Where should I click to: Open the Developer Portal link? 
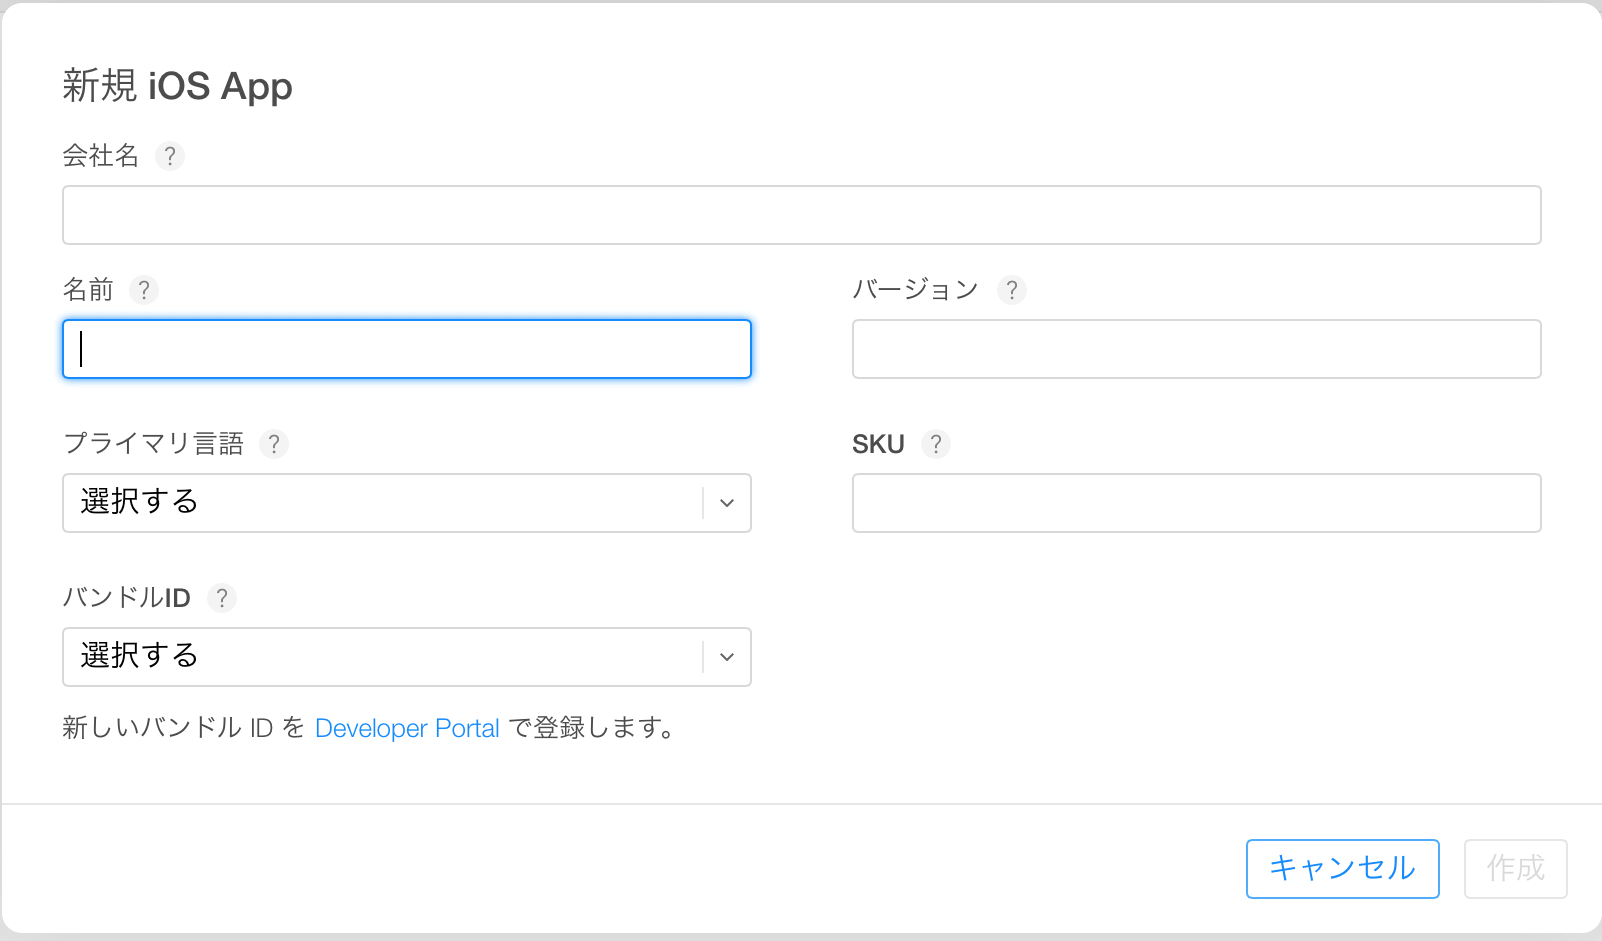[x=407, y=728]
